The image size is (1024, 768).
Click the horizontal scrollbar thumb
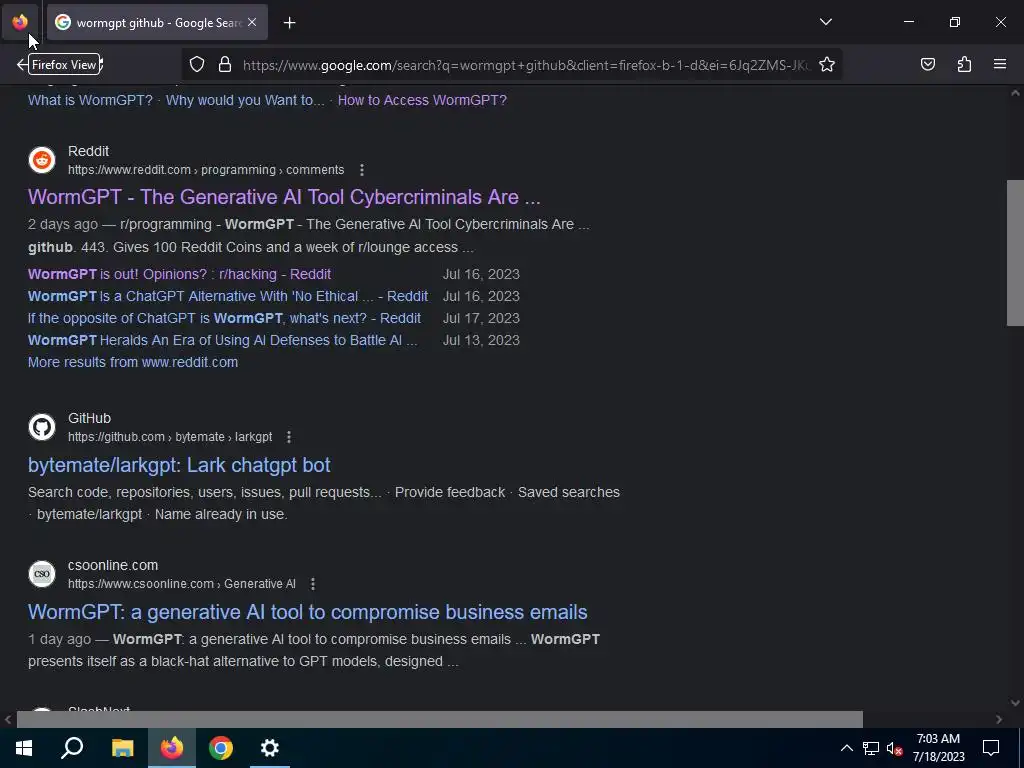click(440, 719)
